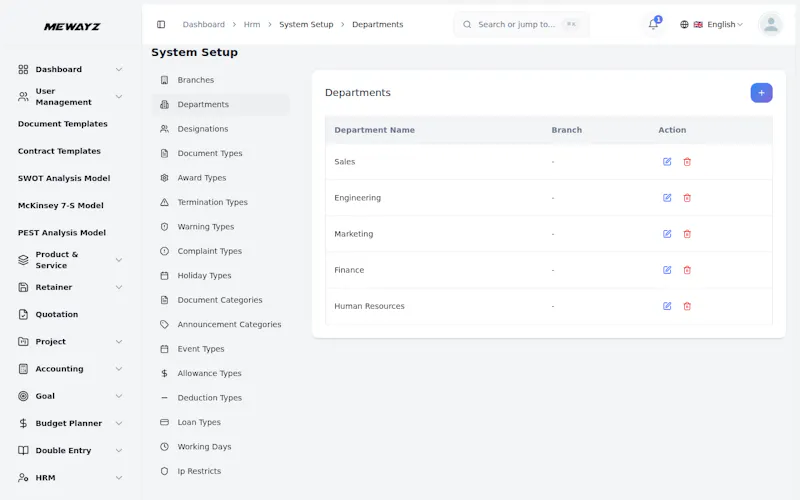Open the notifications bell
Screen dimensions: 800x500
click(x=654, y=24)
